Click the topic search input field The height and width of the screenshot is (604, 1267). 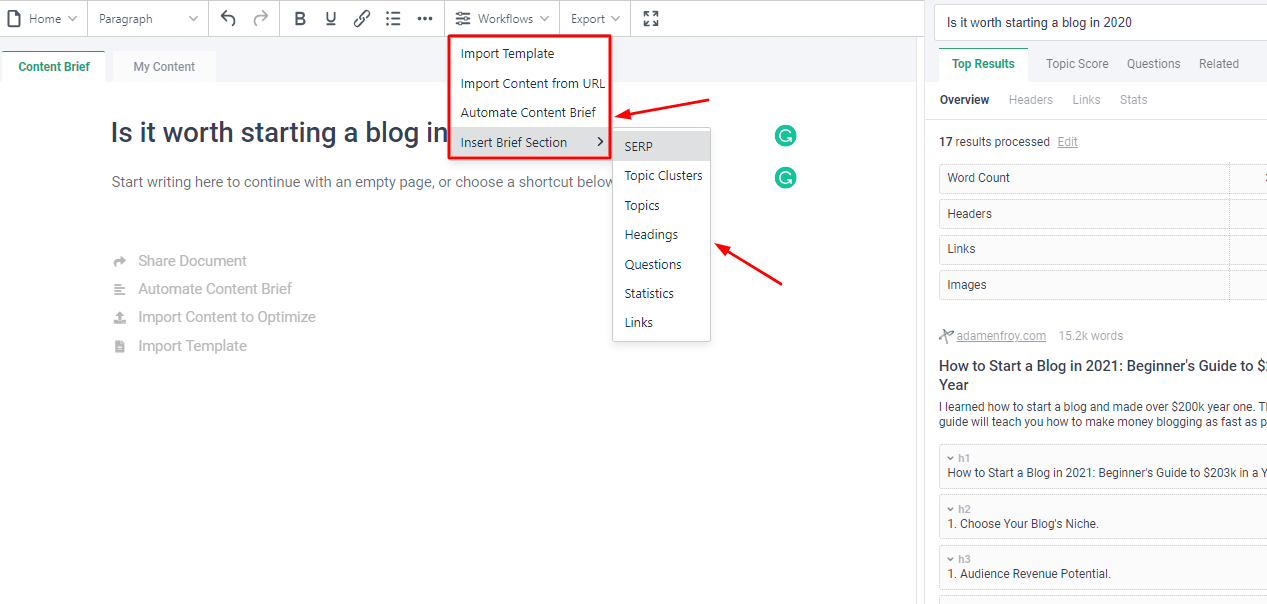tap(1100, 22)
